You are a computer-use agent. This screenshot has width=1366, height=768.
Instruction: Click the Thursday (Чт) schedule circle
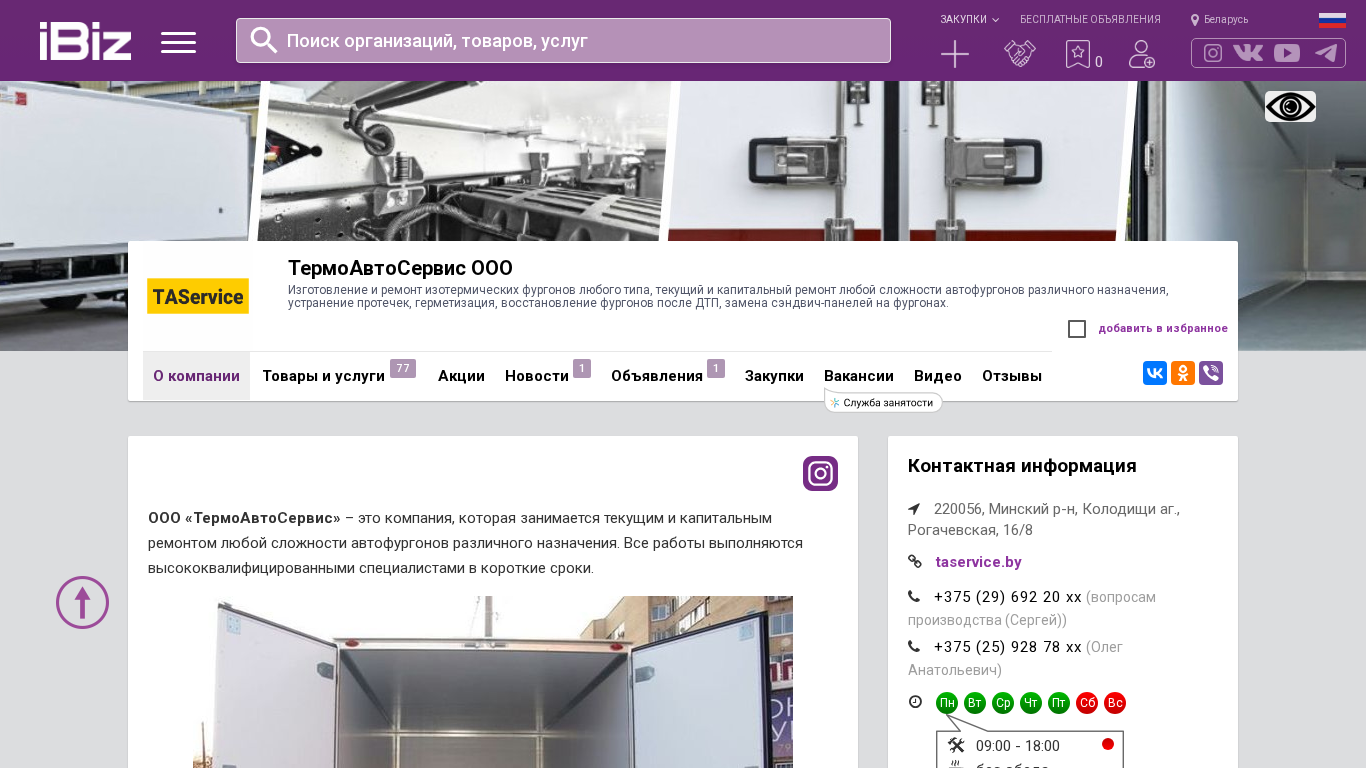(x=1031, y=703)
